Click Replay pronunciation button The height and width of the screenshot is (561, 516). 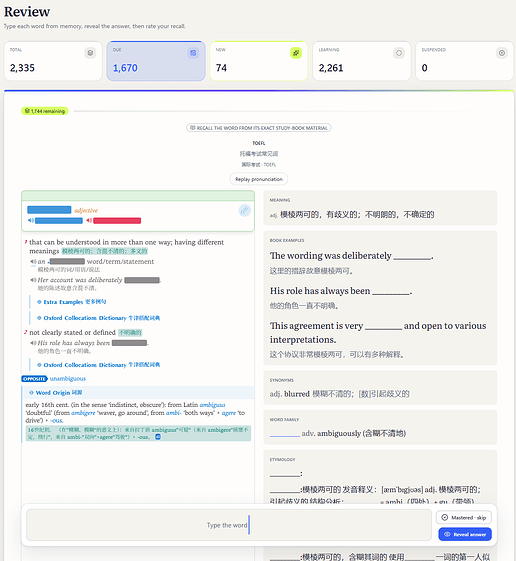point(259,179)
